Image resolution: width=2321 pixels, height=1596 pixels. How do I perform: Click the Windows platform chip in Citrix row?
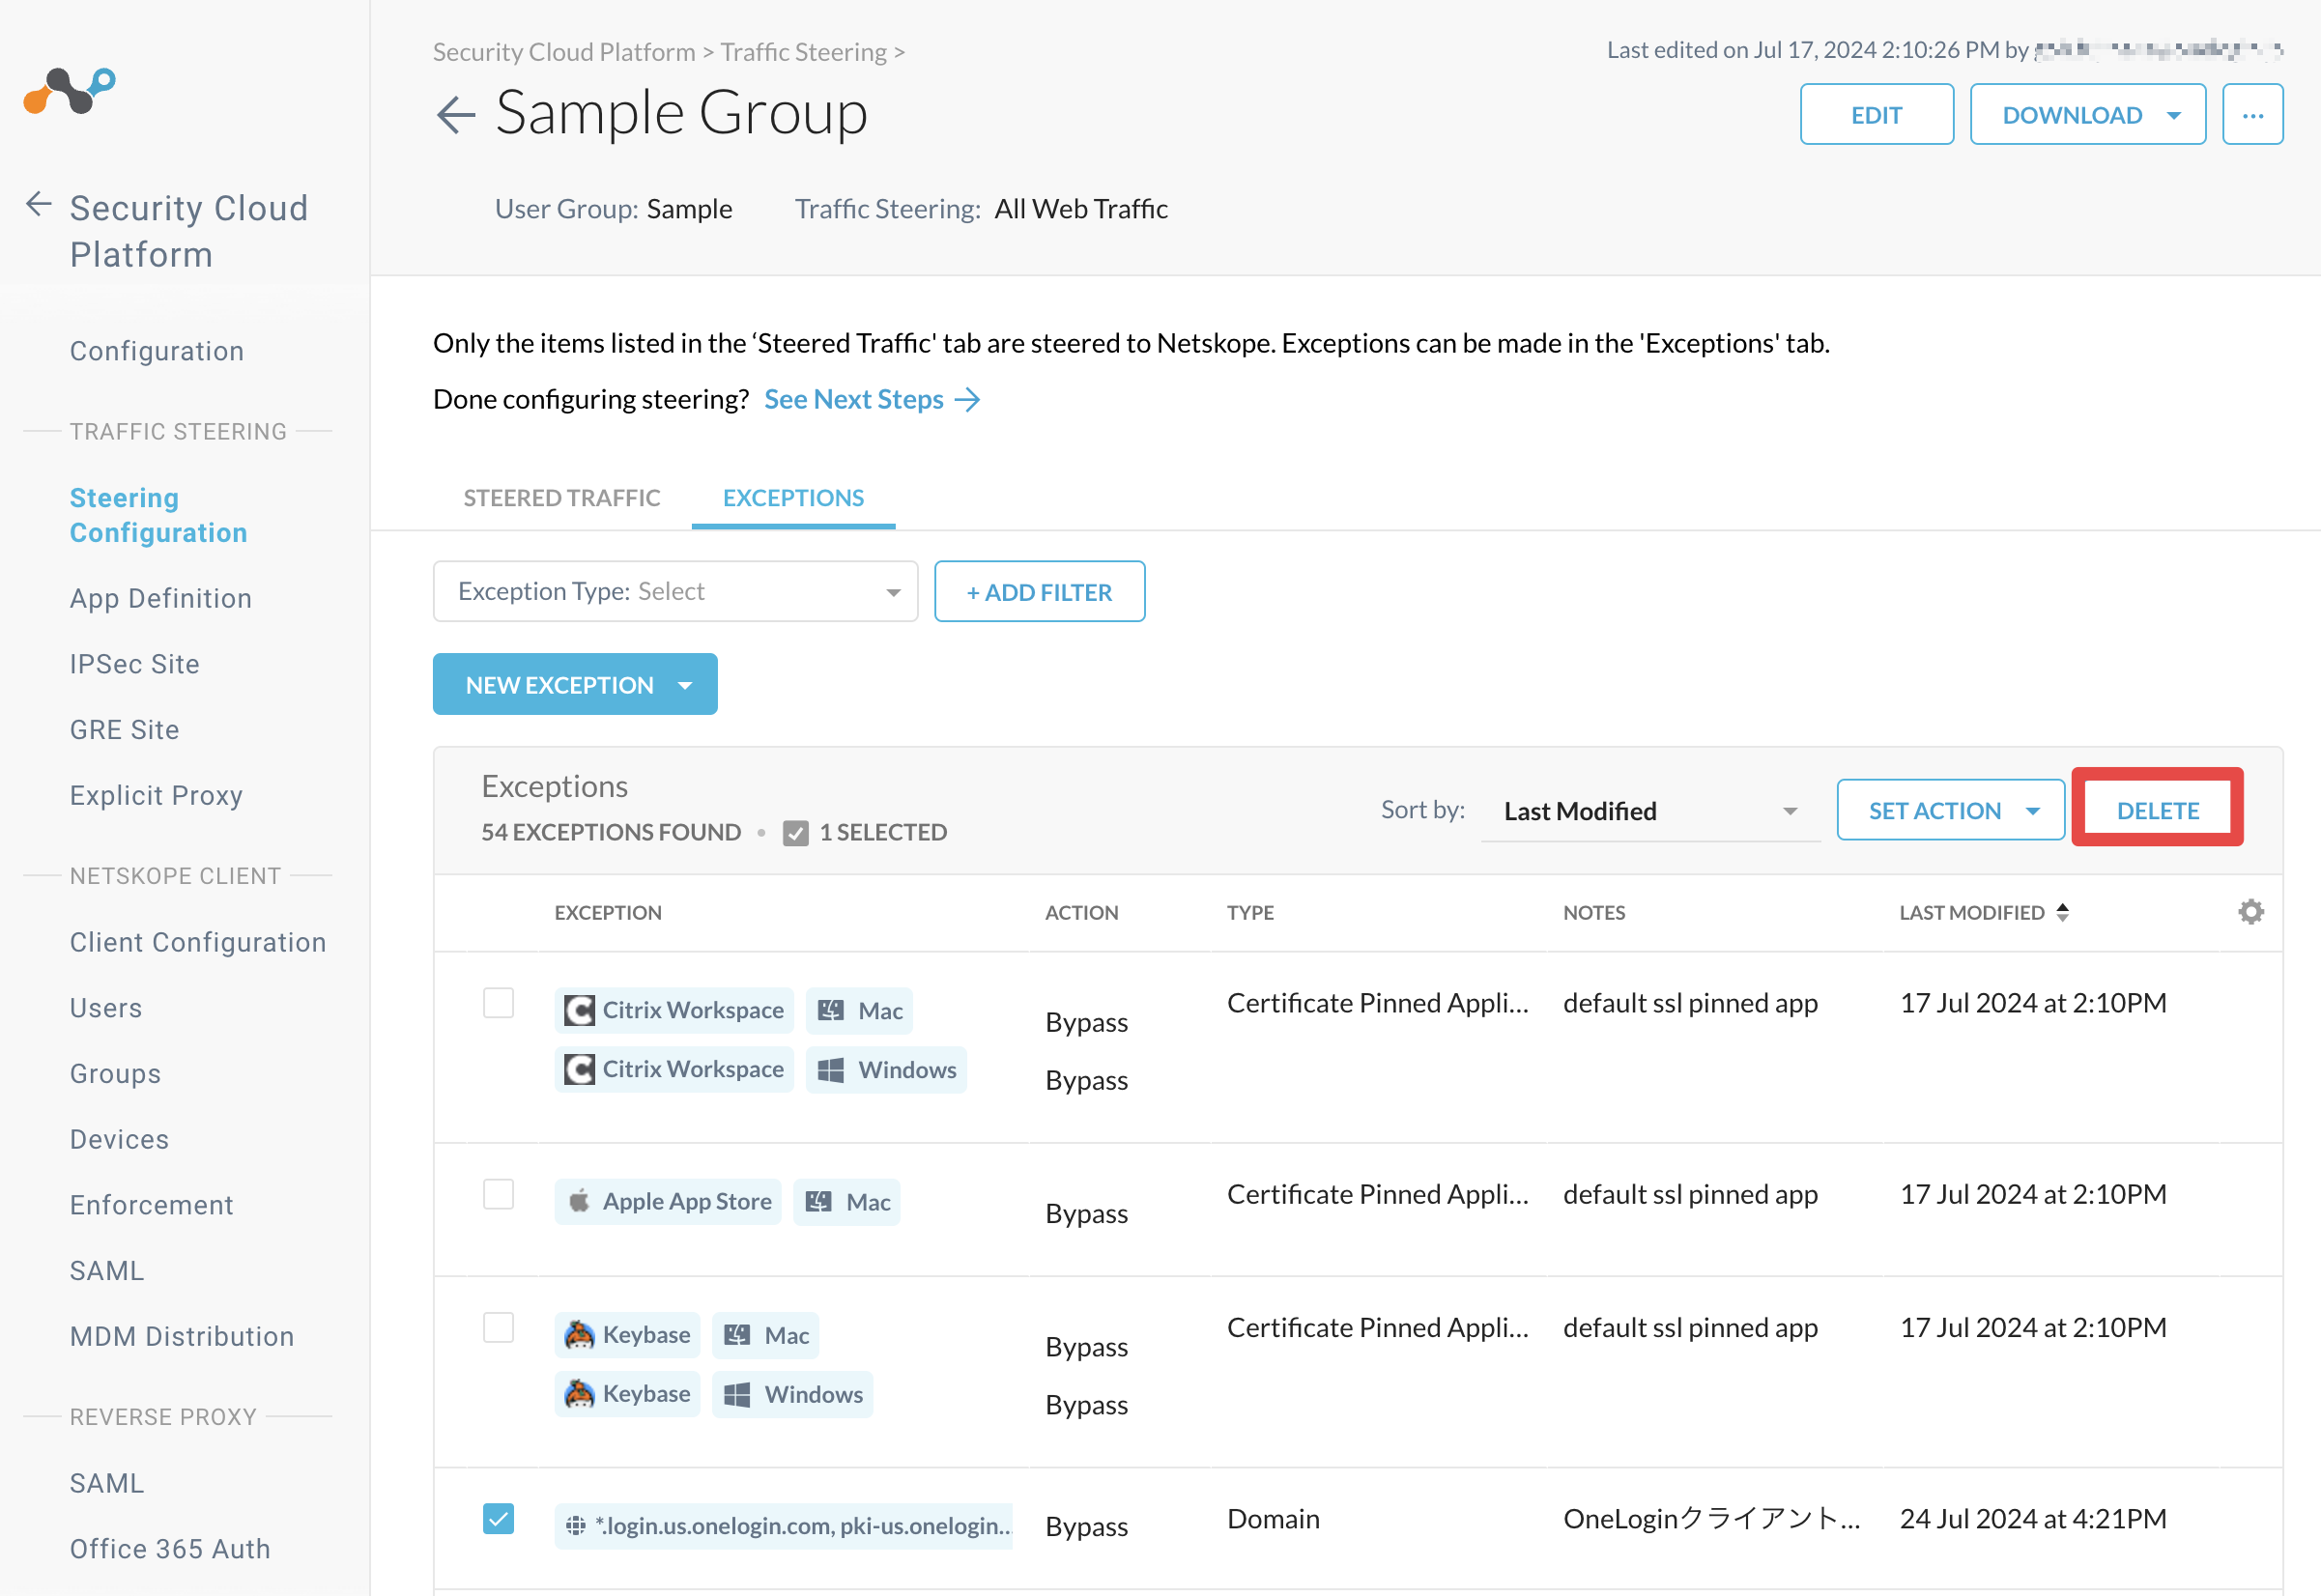coord(887,1069)
